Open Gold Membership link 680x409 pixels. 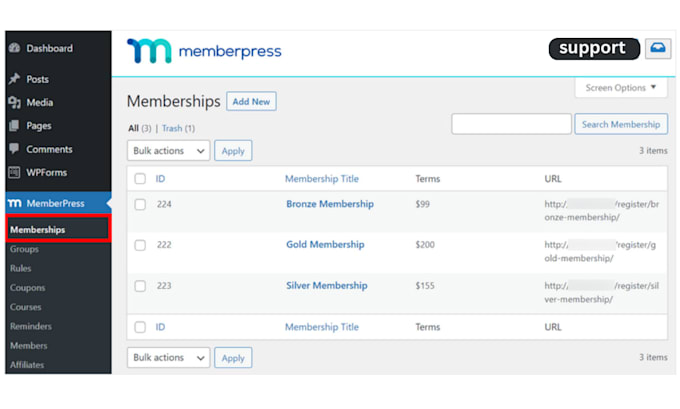(325, 245)
